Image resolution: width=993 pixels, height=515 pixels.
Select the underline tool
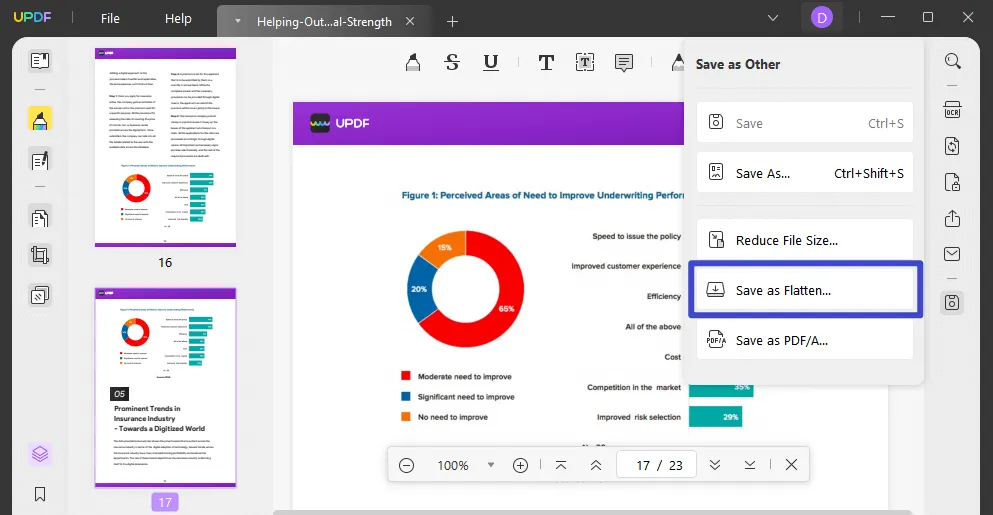(491, 62)
